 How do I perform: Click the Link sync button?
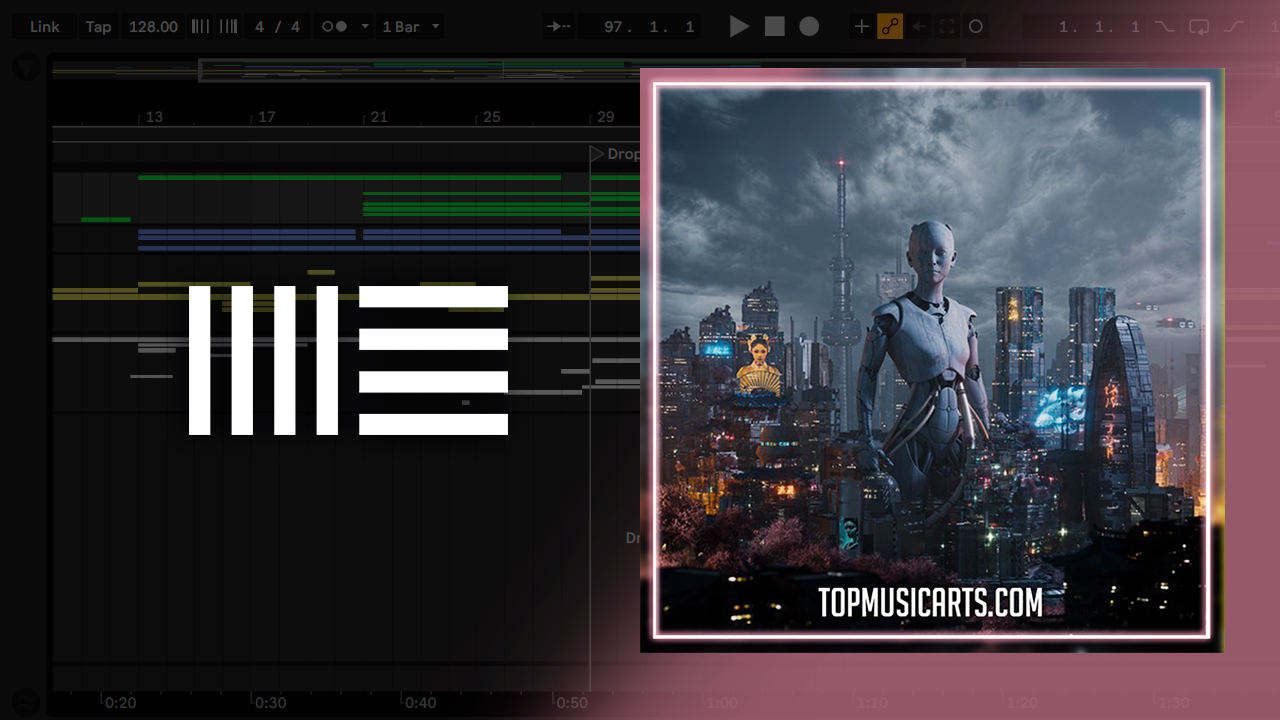pyautogui.click(x=45, y=27)
